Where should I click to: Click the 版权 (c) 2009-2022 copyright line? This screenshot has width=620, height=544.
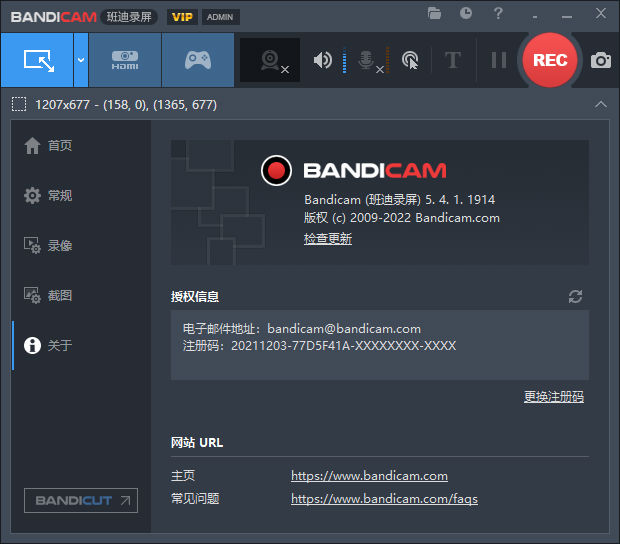click(402, 218)
